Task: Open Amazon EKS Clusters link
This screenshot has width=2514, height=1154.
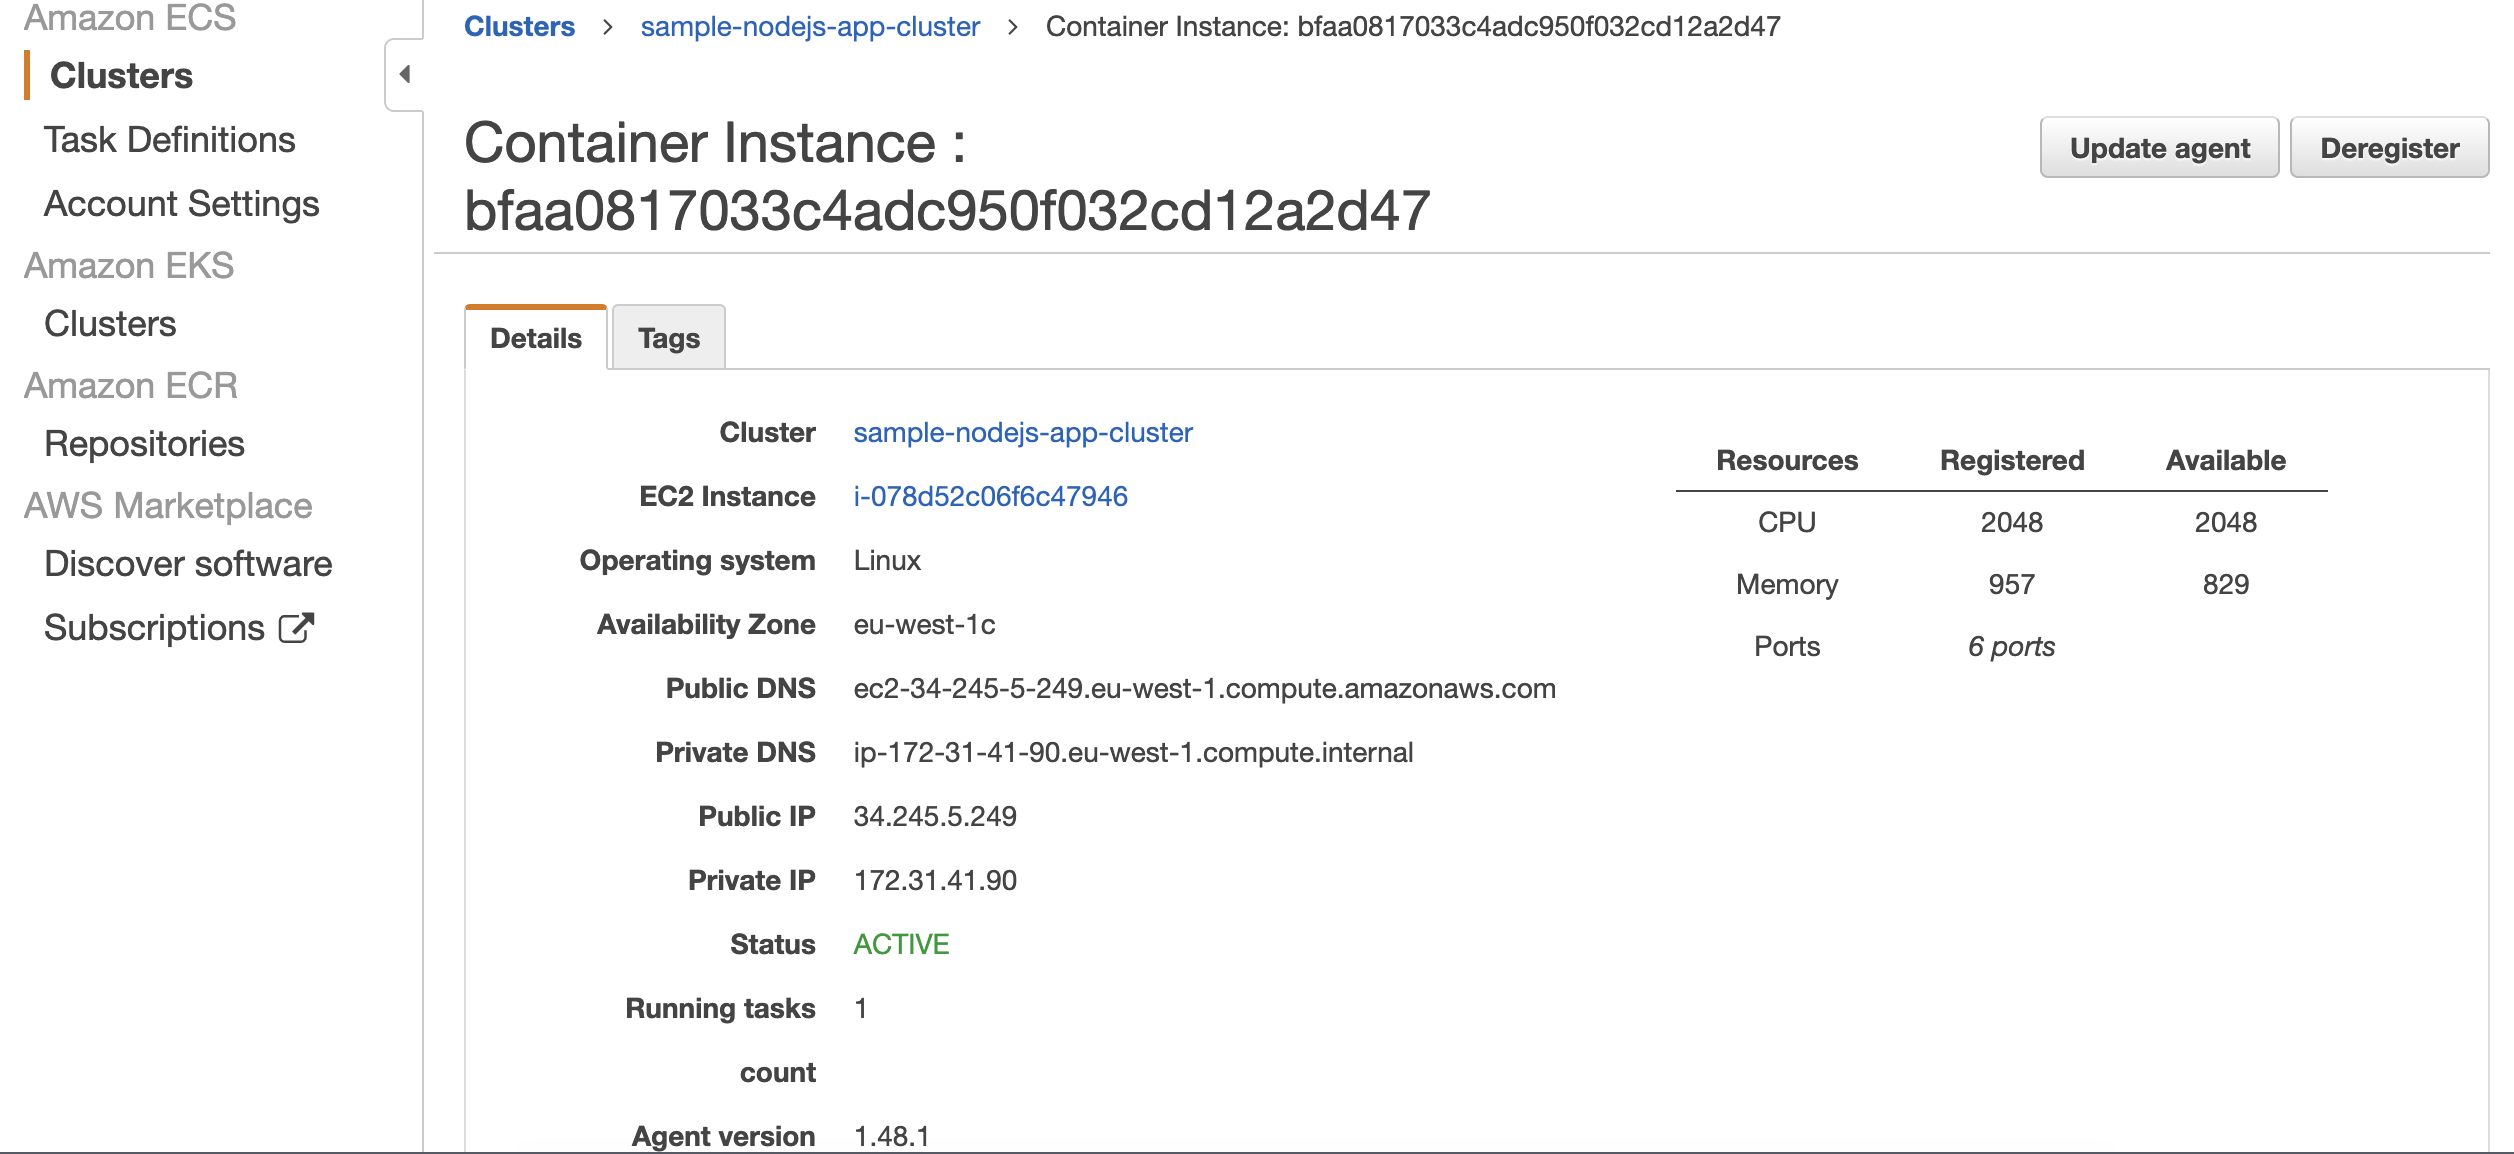Action: (110, 324)
